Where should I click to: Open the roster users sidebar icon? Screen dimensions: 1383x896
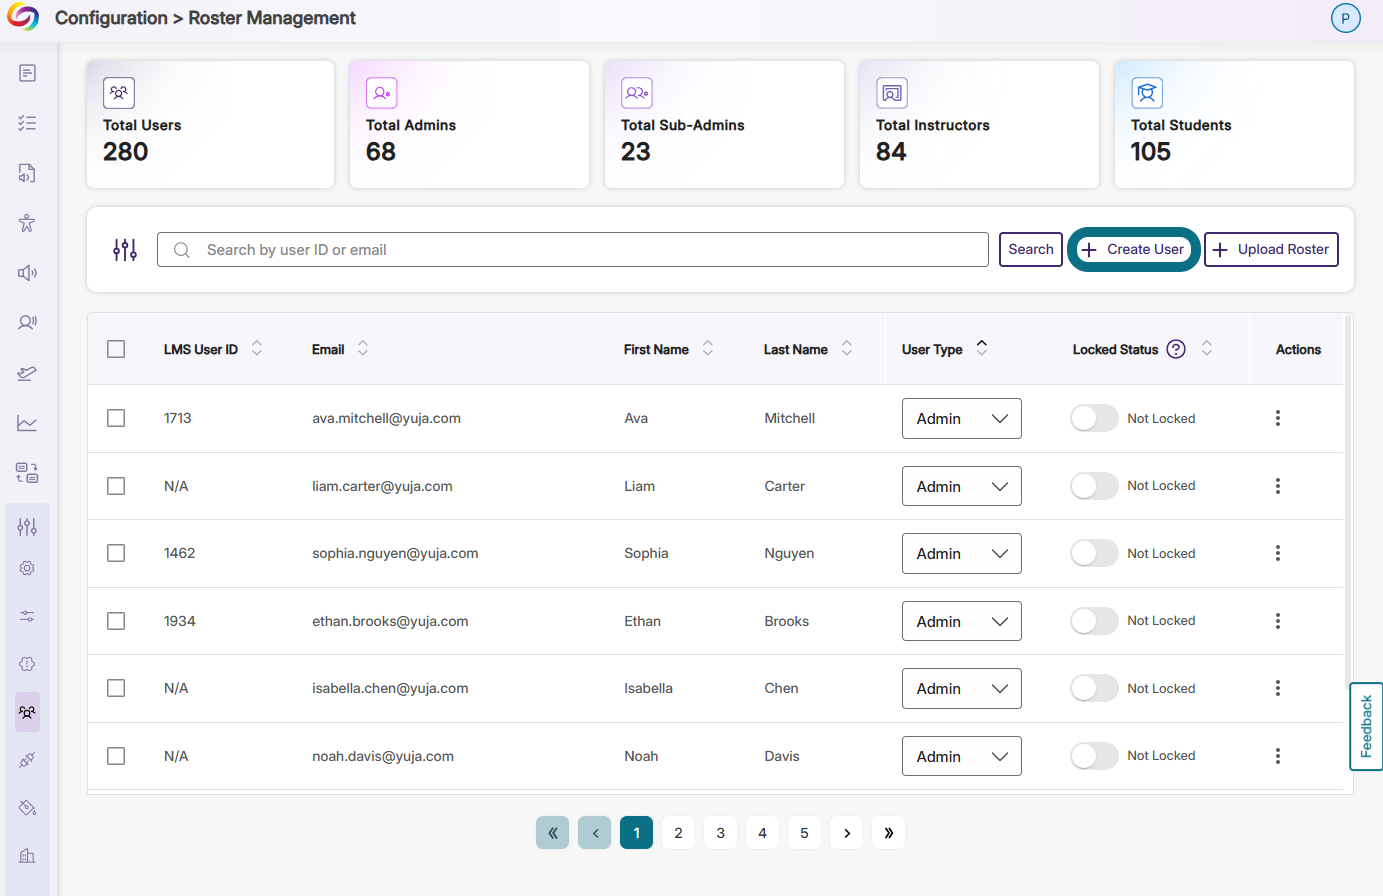[27, 712]
